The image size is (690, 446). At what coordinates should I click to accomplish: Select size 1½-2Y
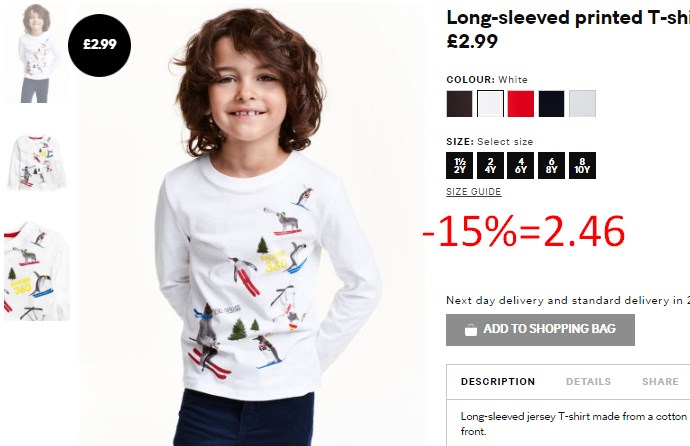pyautogui.click(x=459, y=165)
